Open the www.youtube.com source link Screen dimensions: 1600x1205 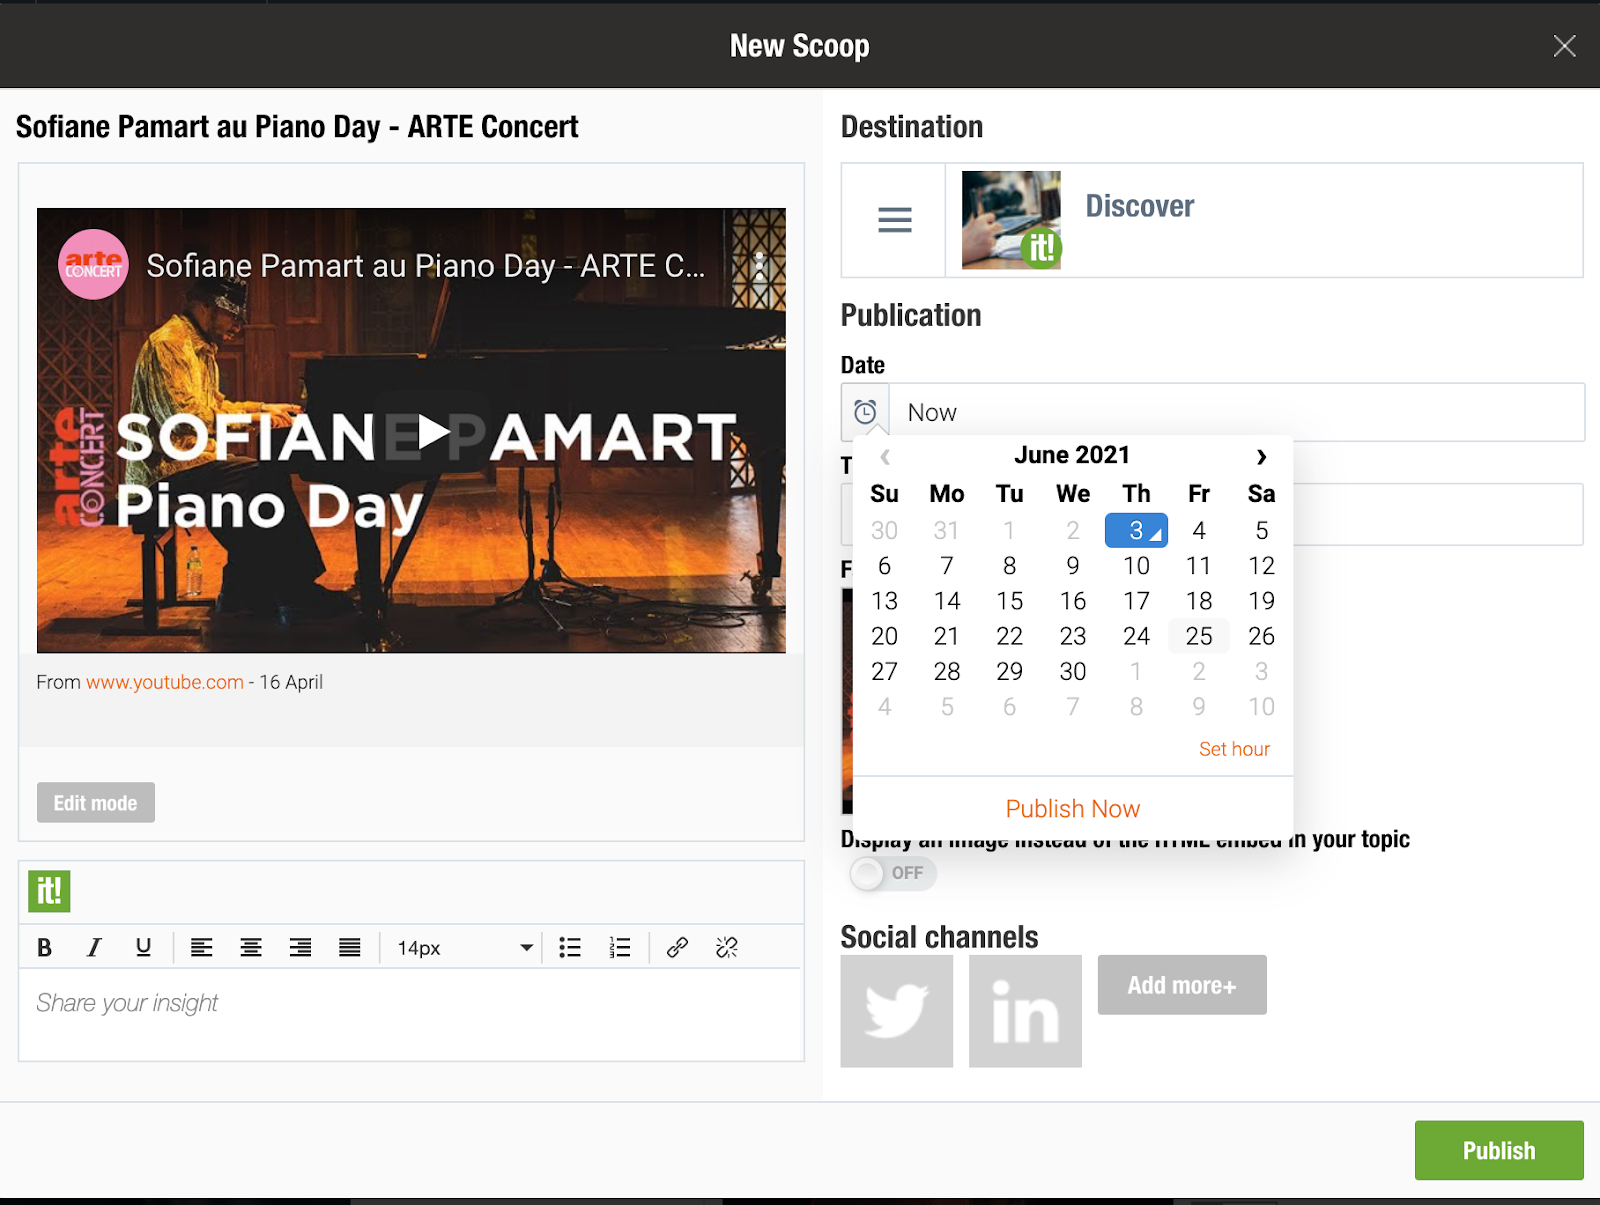165,682
